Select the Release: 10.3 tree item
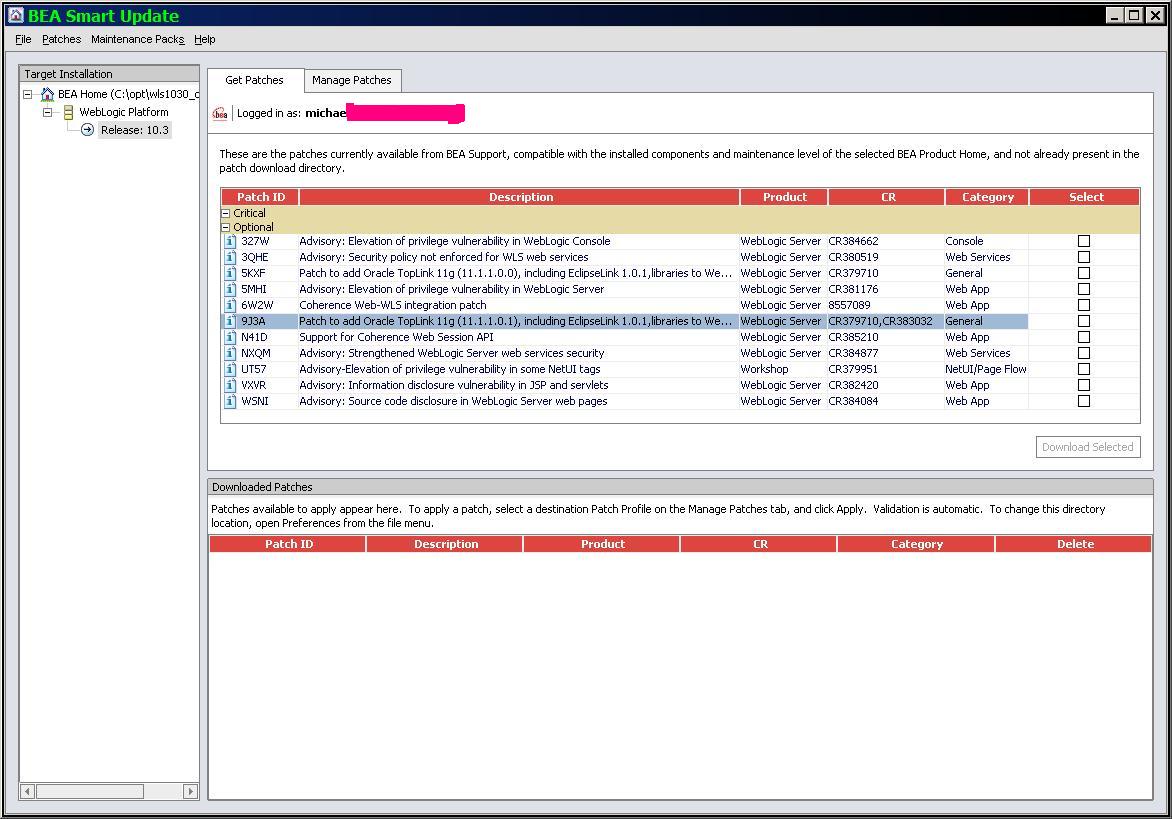Image resolution: width=1172 pixels, height=819 pixels. [x=135, y=130]
